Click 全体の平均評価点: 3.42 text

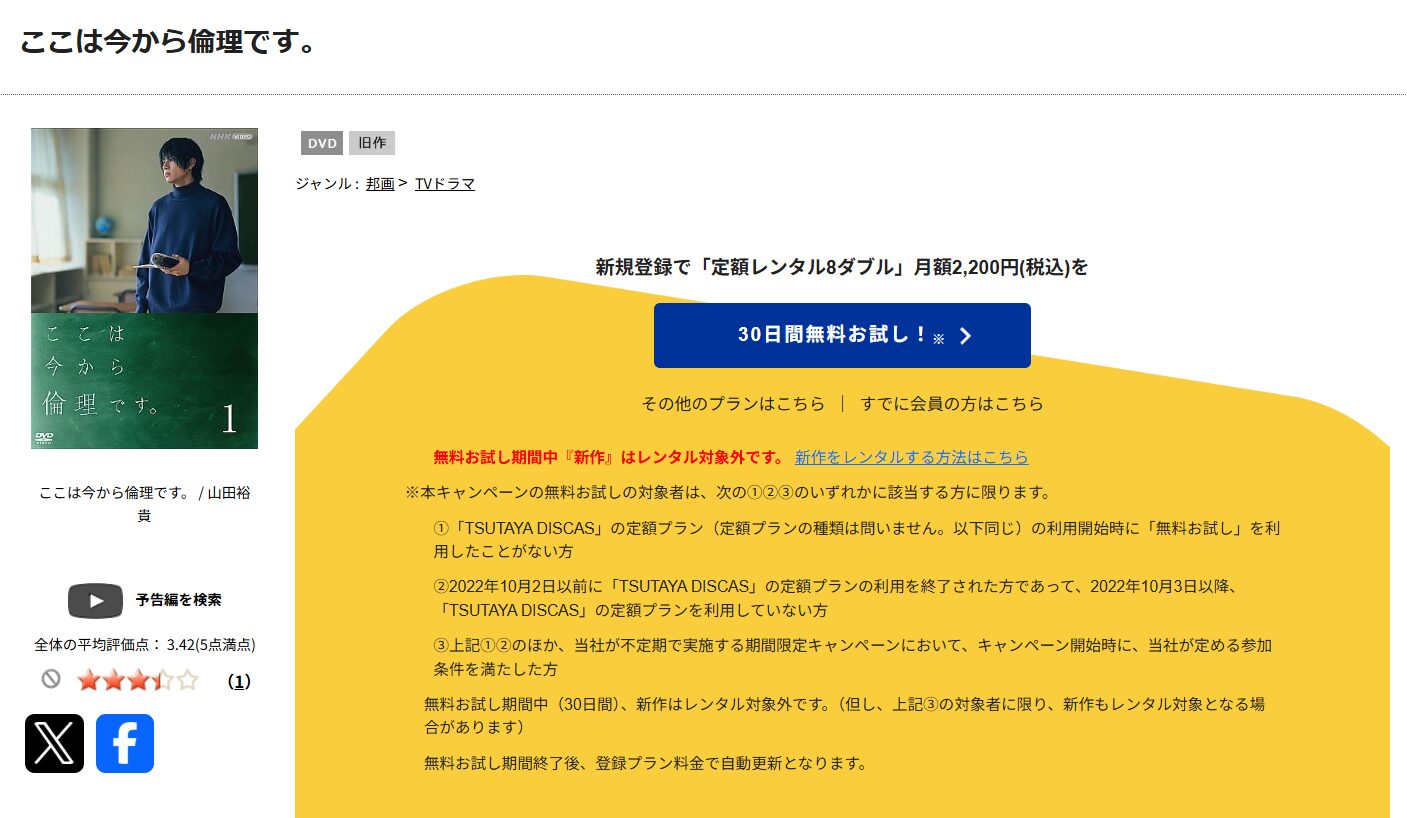tap(144, 645)
